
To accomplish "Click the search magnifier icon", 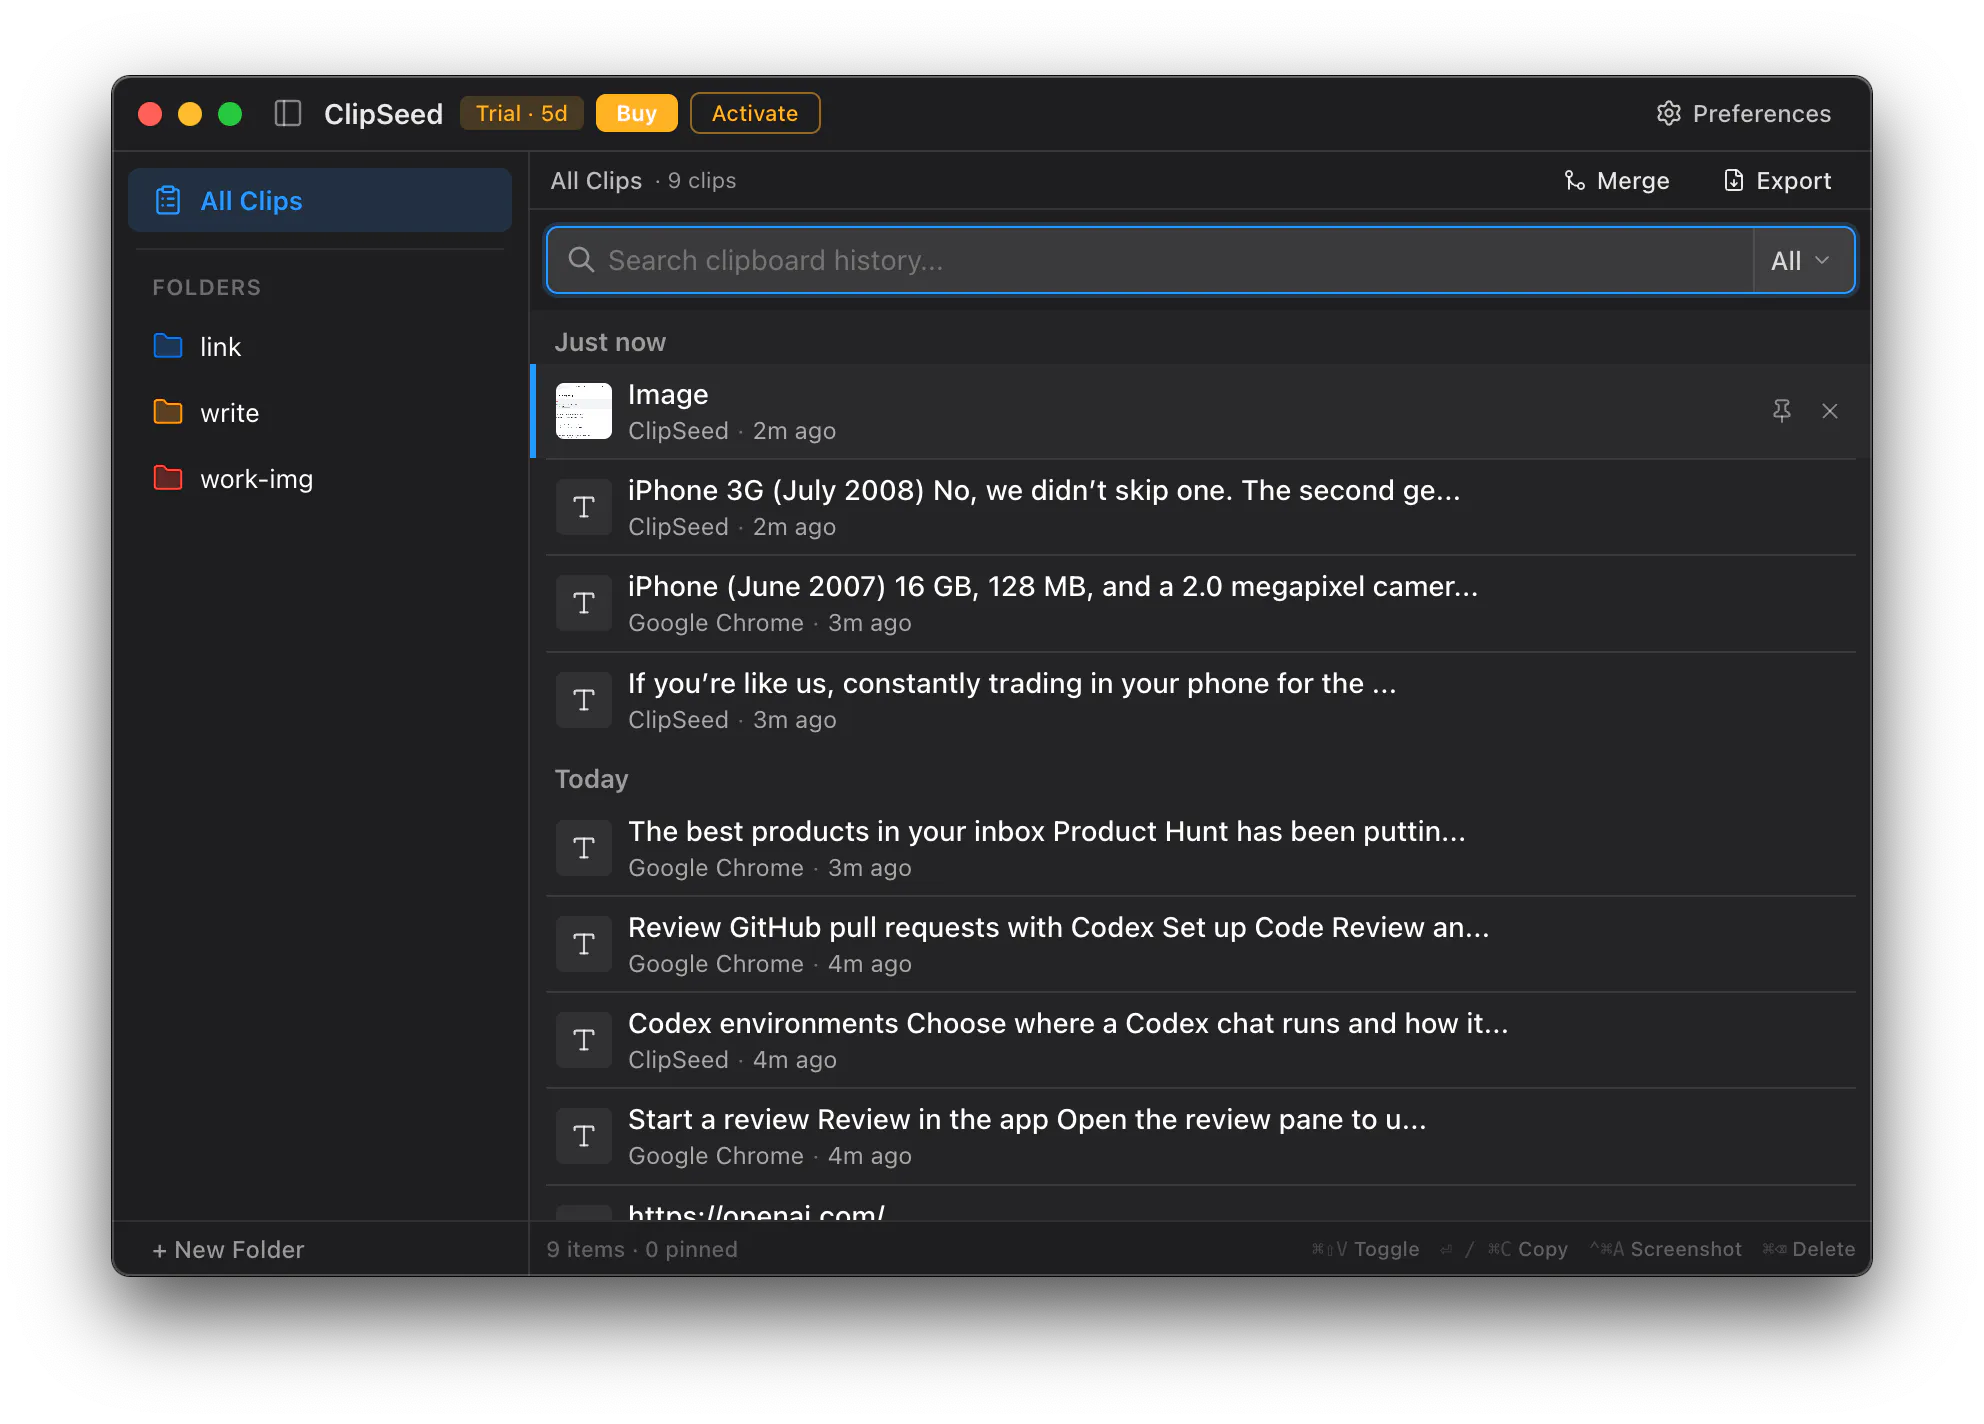I will click(581, 260).
